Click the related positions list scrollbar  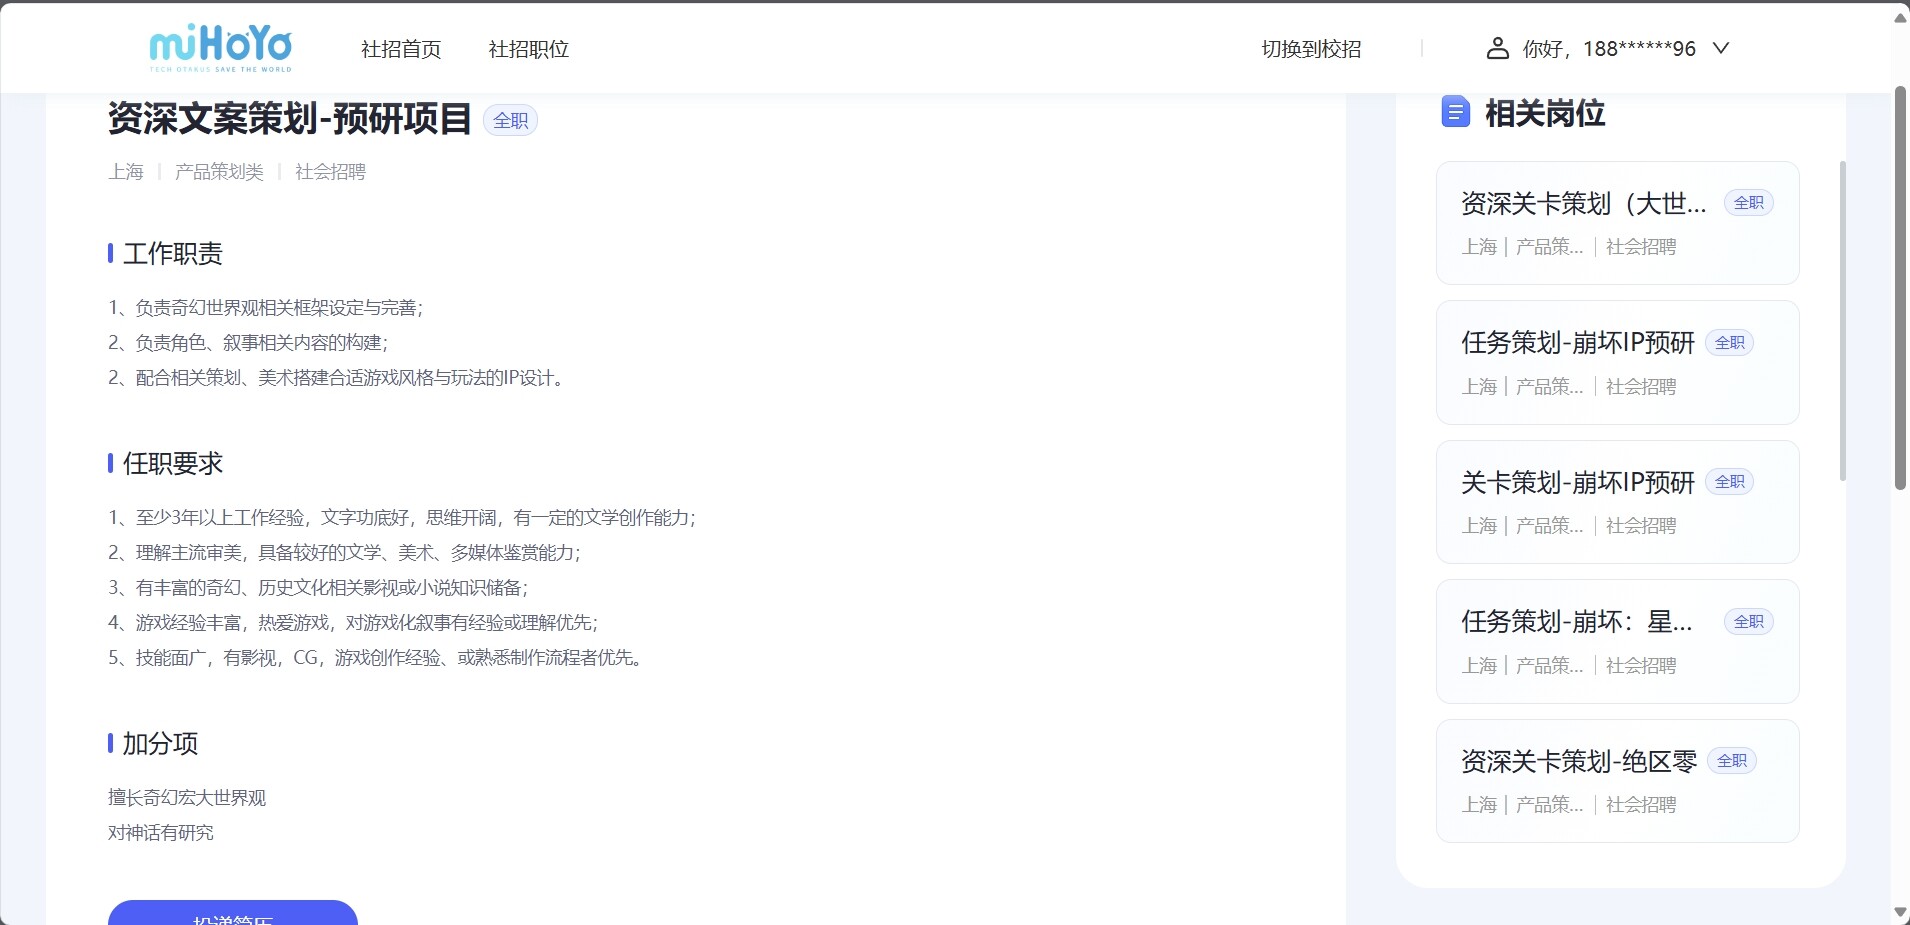[x=1842, y=320]
